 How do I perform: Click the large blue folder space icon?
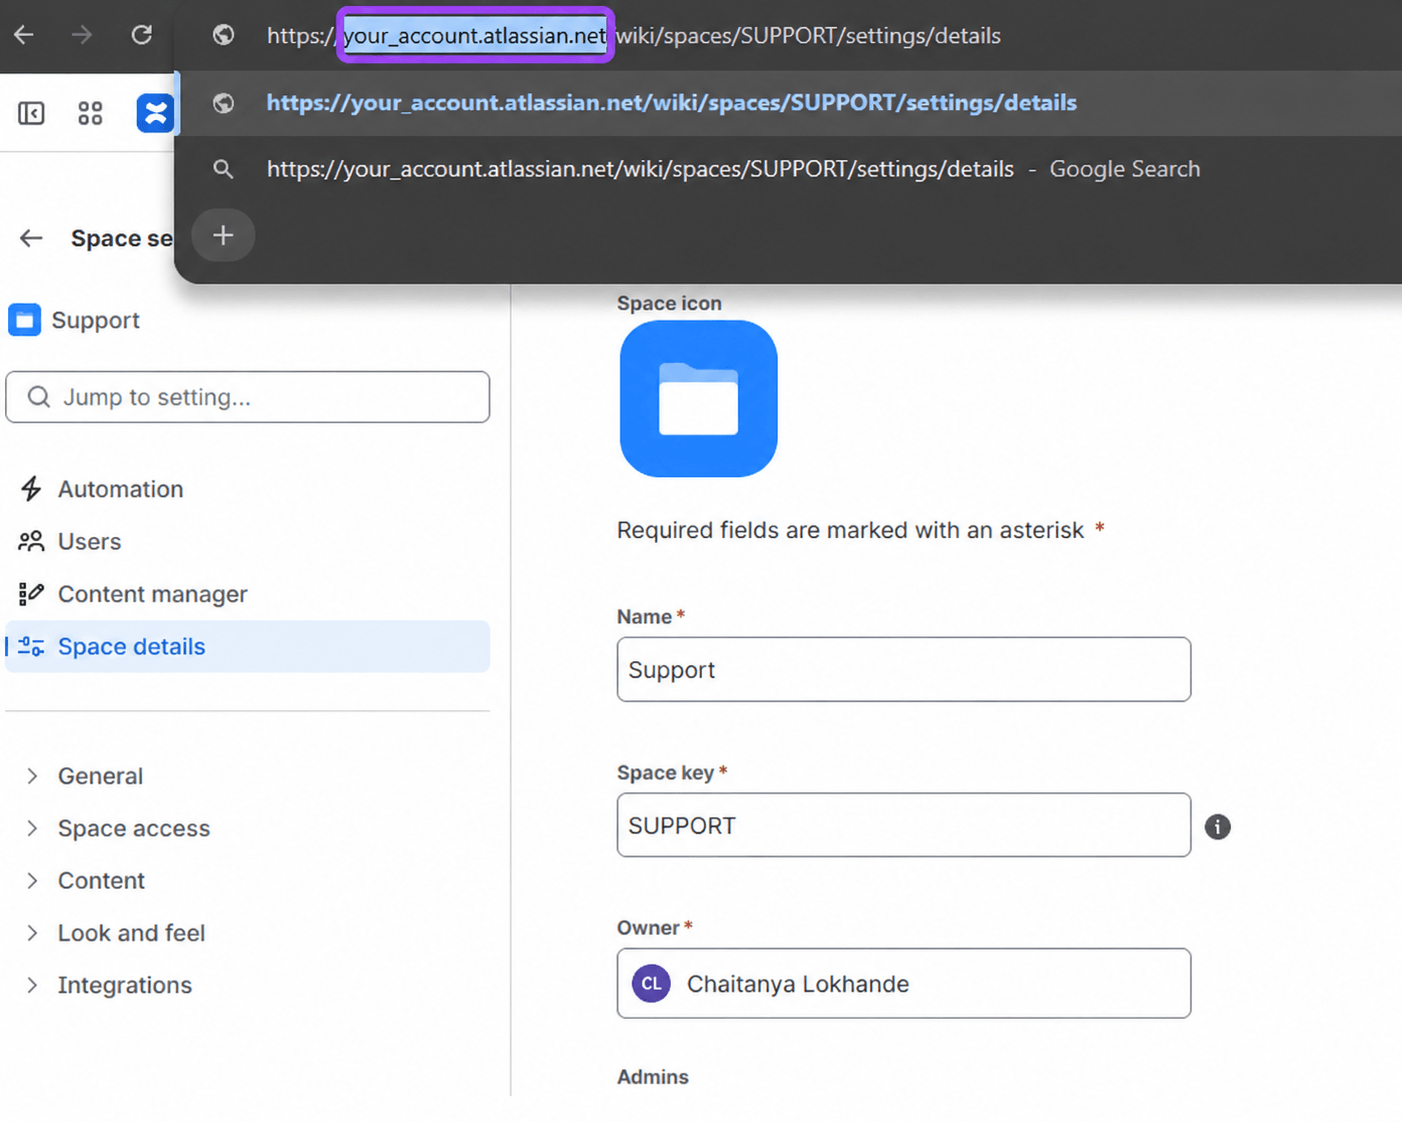699,399
